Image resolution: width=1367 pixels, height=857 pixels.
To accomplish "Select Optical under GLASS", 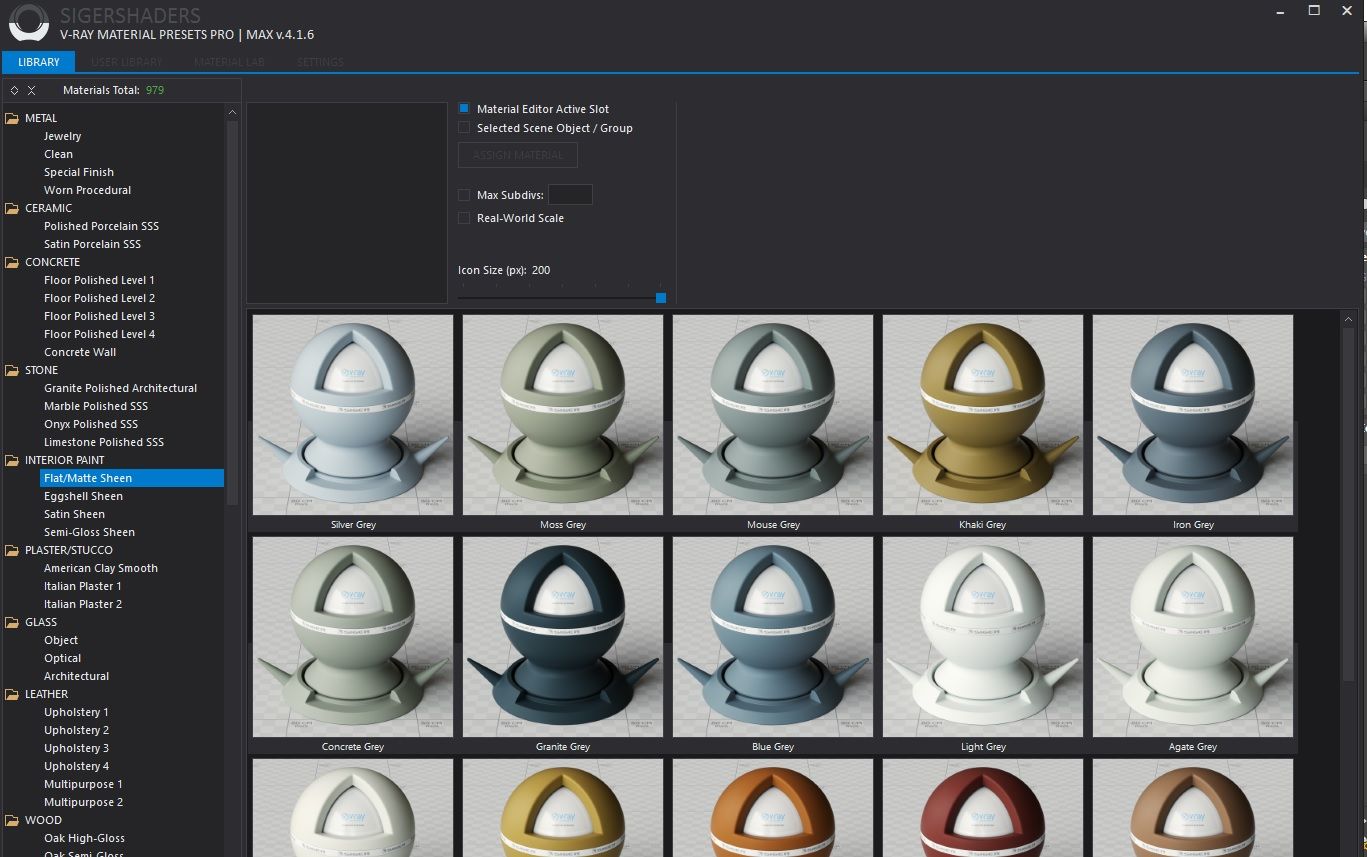I will [63, 658].
